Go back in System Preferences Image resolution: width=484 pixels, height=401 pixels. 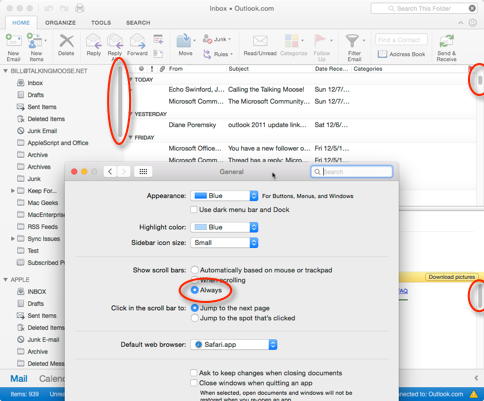point(110,172)
